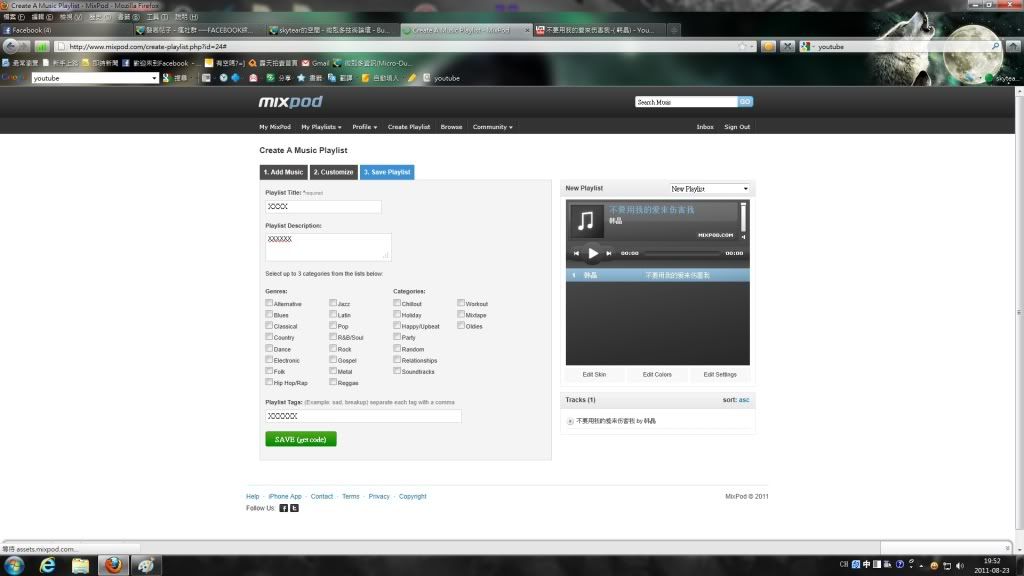Click the Firefox icon in the taskbar

pos(113,566)
